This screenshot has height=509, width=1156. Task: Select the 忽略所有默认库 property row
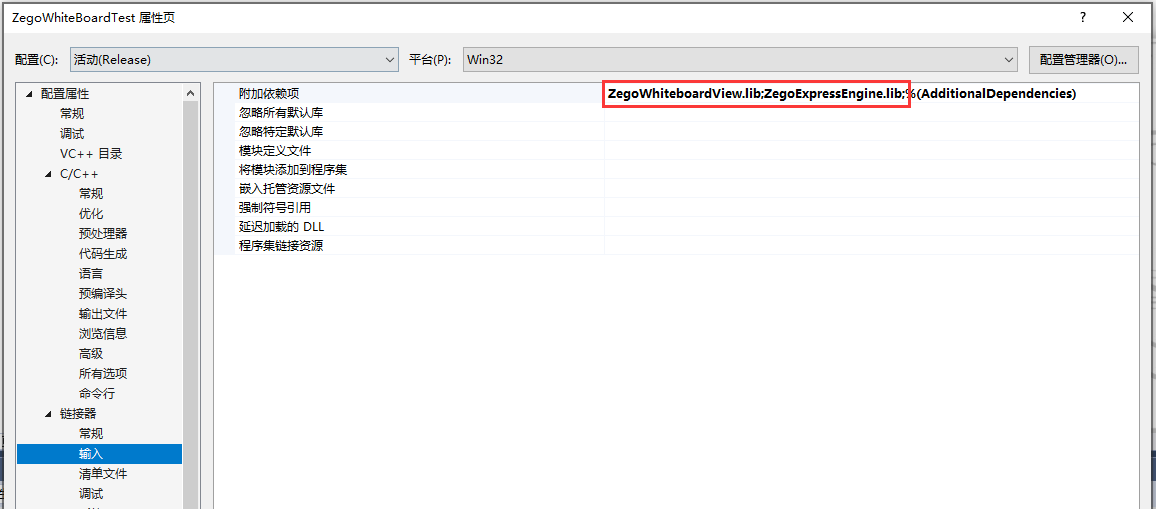(x=281, y=113)
